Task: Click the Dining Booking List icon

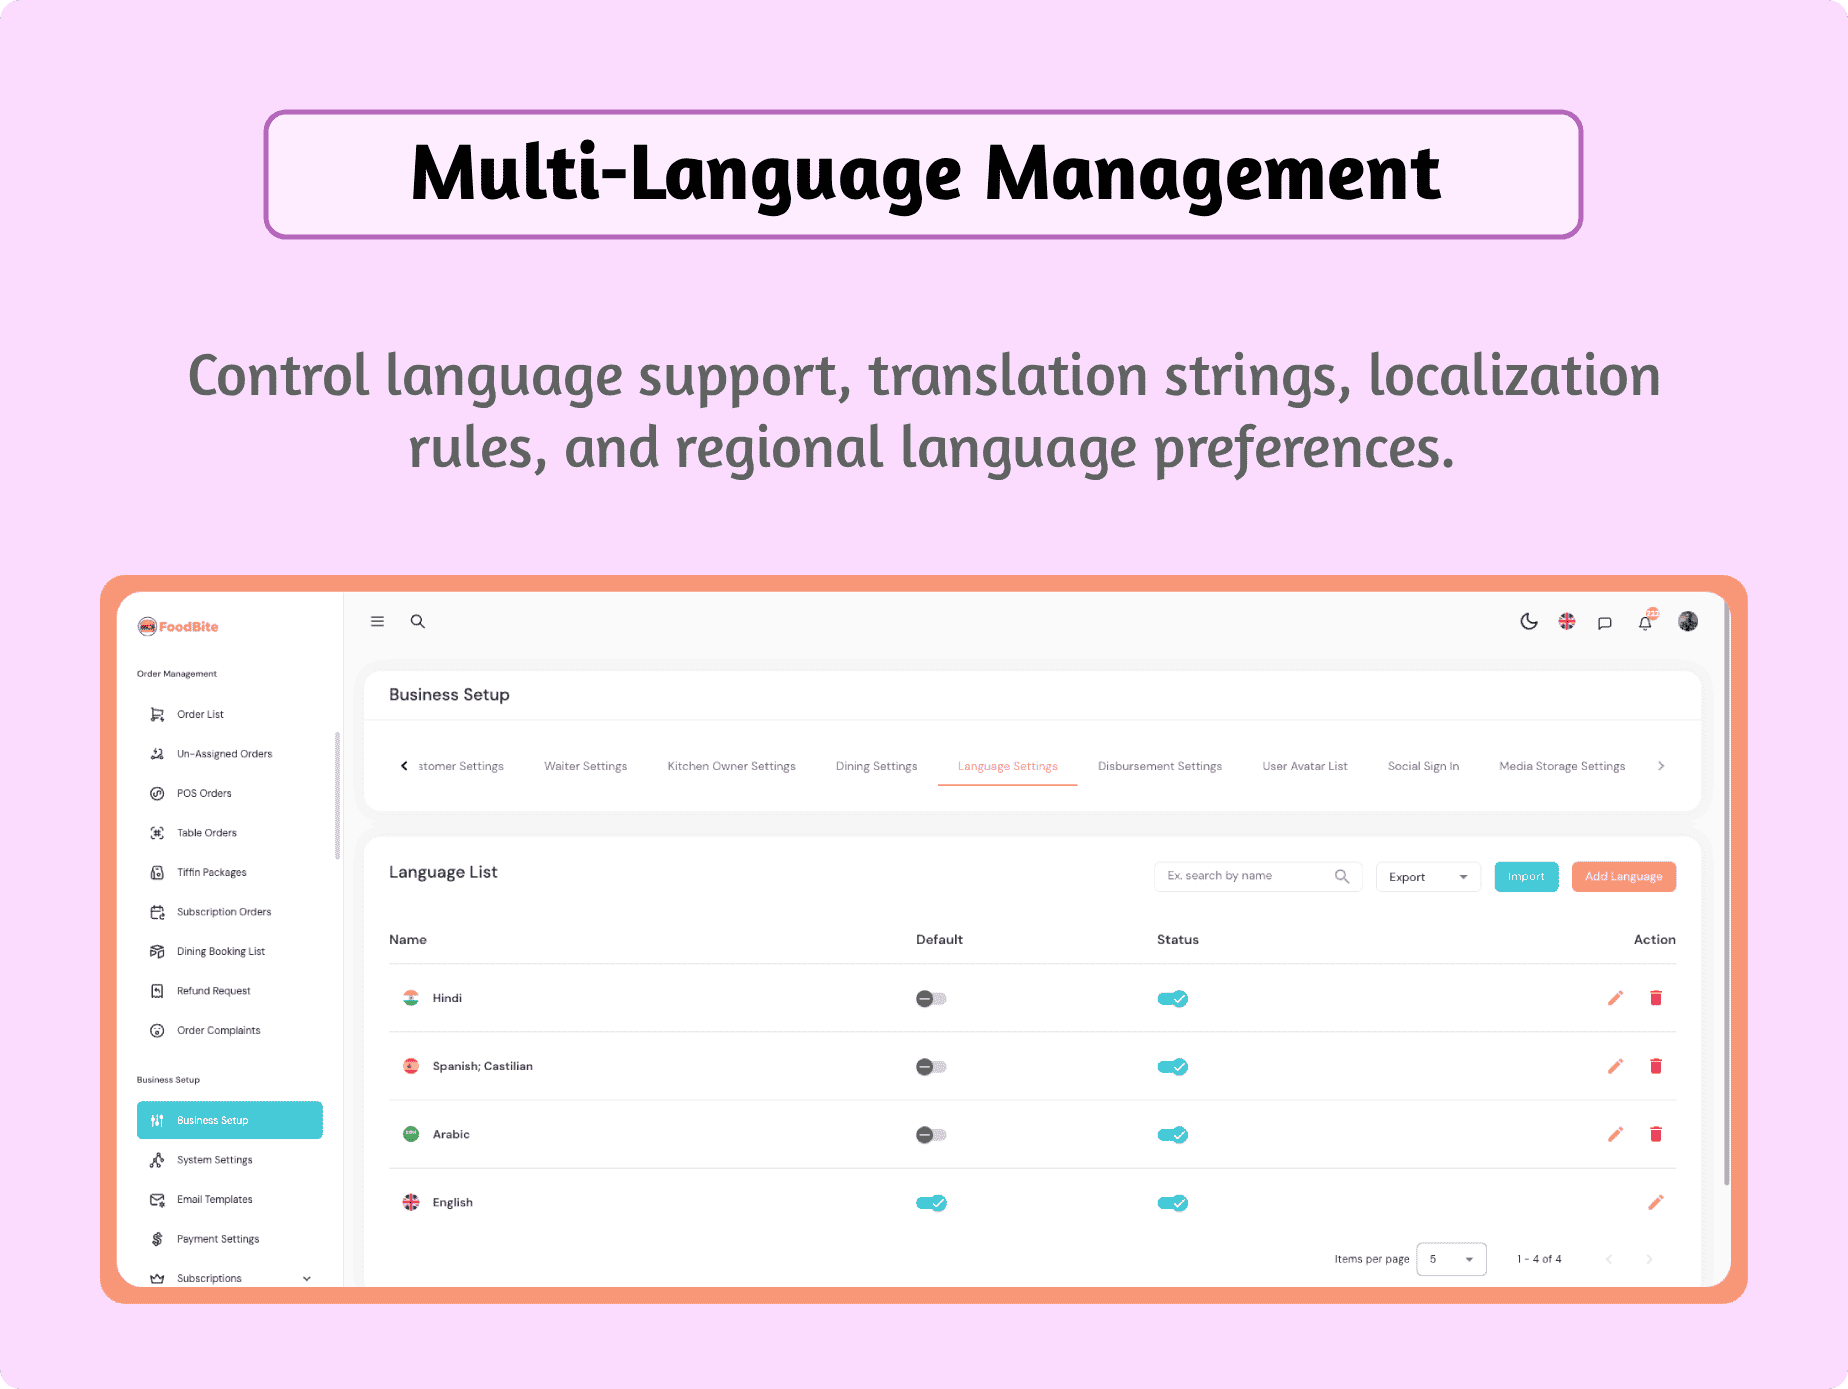Action: coord(157,951)
